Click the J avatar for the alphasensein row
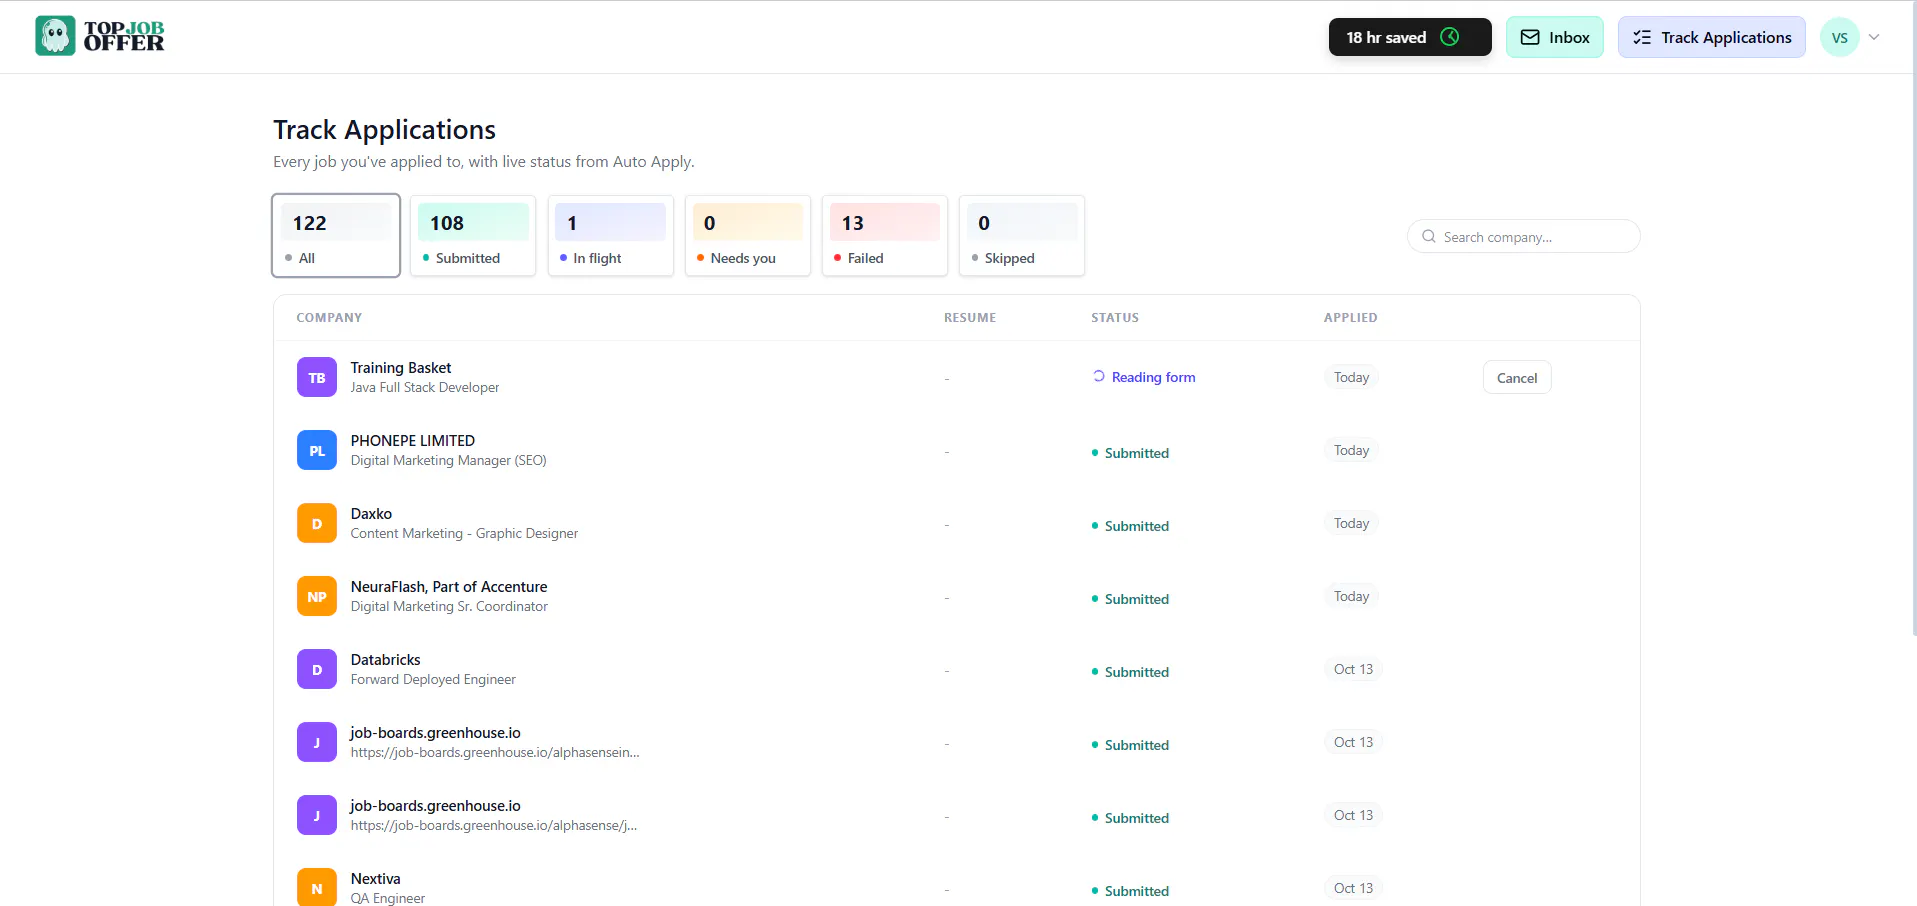1917x906 pixels. pyautogui.click(x=317, y=743)
